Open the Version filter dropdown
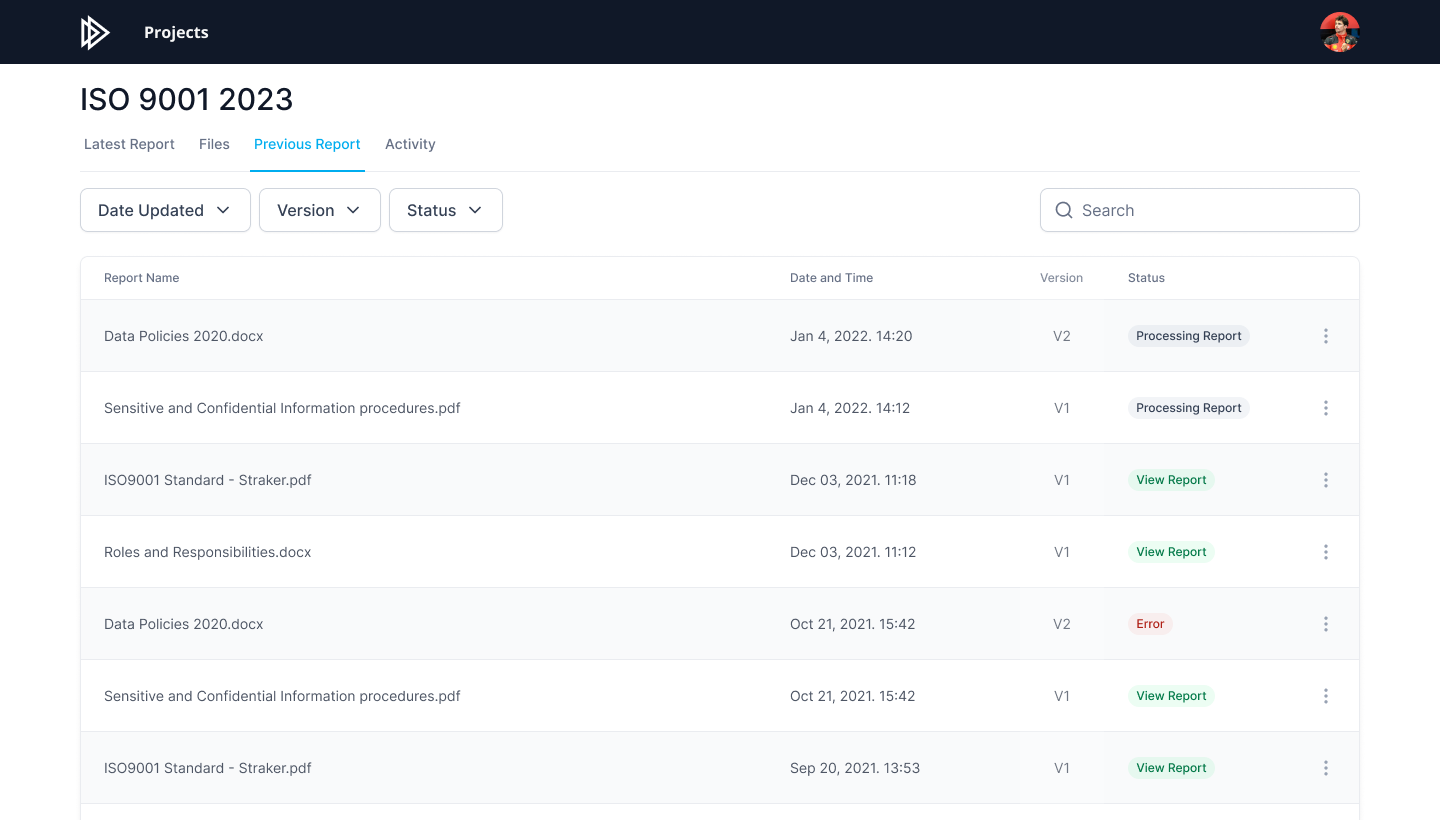The width and height of the screenshot is (1440, 820). pyautogui.click(x=320, y=210)
